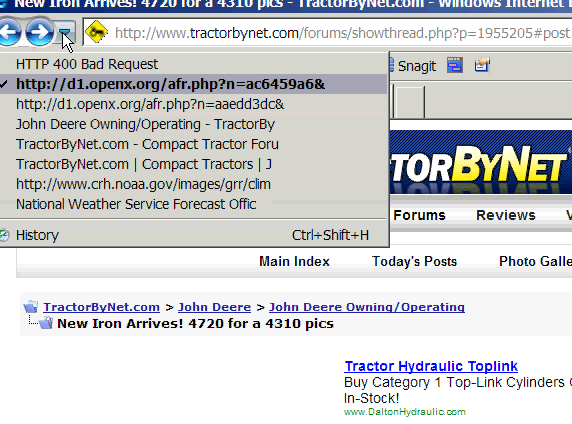Screen dimensions: 572x424
Task: Open the Forums navigation tab
Action: (x=419, y=215)
